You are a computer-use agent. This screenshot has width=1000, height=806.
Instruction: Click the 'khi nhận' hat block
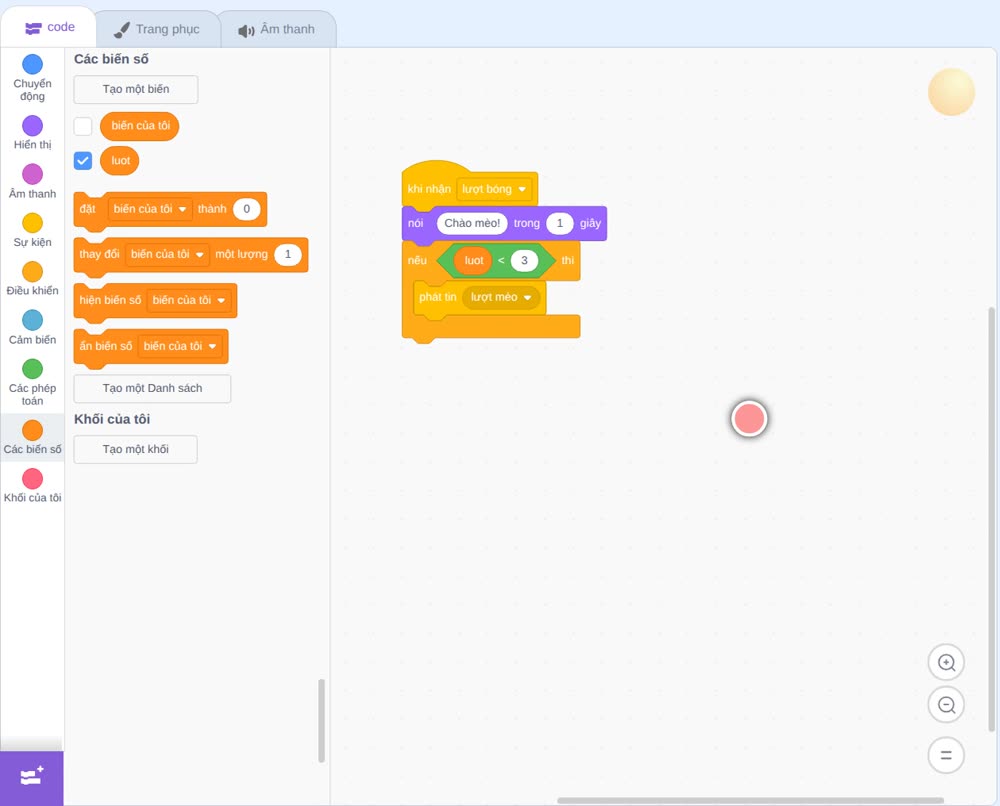click(429, 189)
